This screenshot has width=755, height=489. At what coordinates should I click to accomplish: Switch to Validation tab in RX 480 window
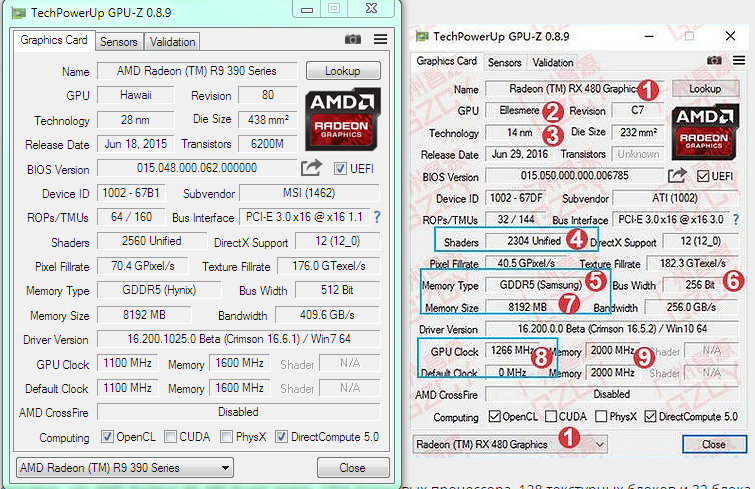(553, 63)
